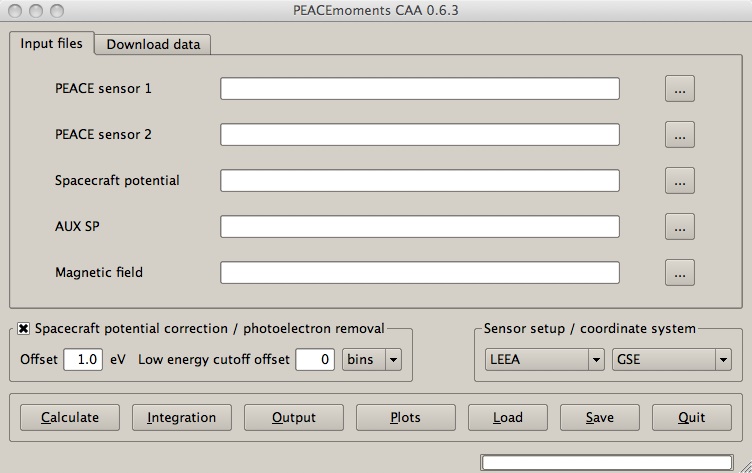Load a saved configuration
Screen dimensions: 752x473
click(508, 417)
